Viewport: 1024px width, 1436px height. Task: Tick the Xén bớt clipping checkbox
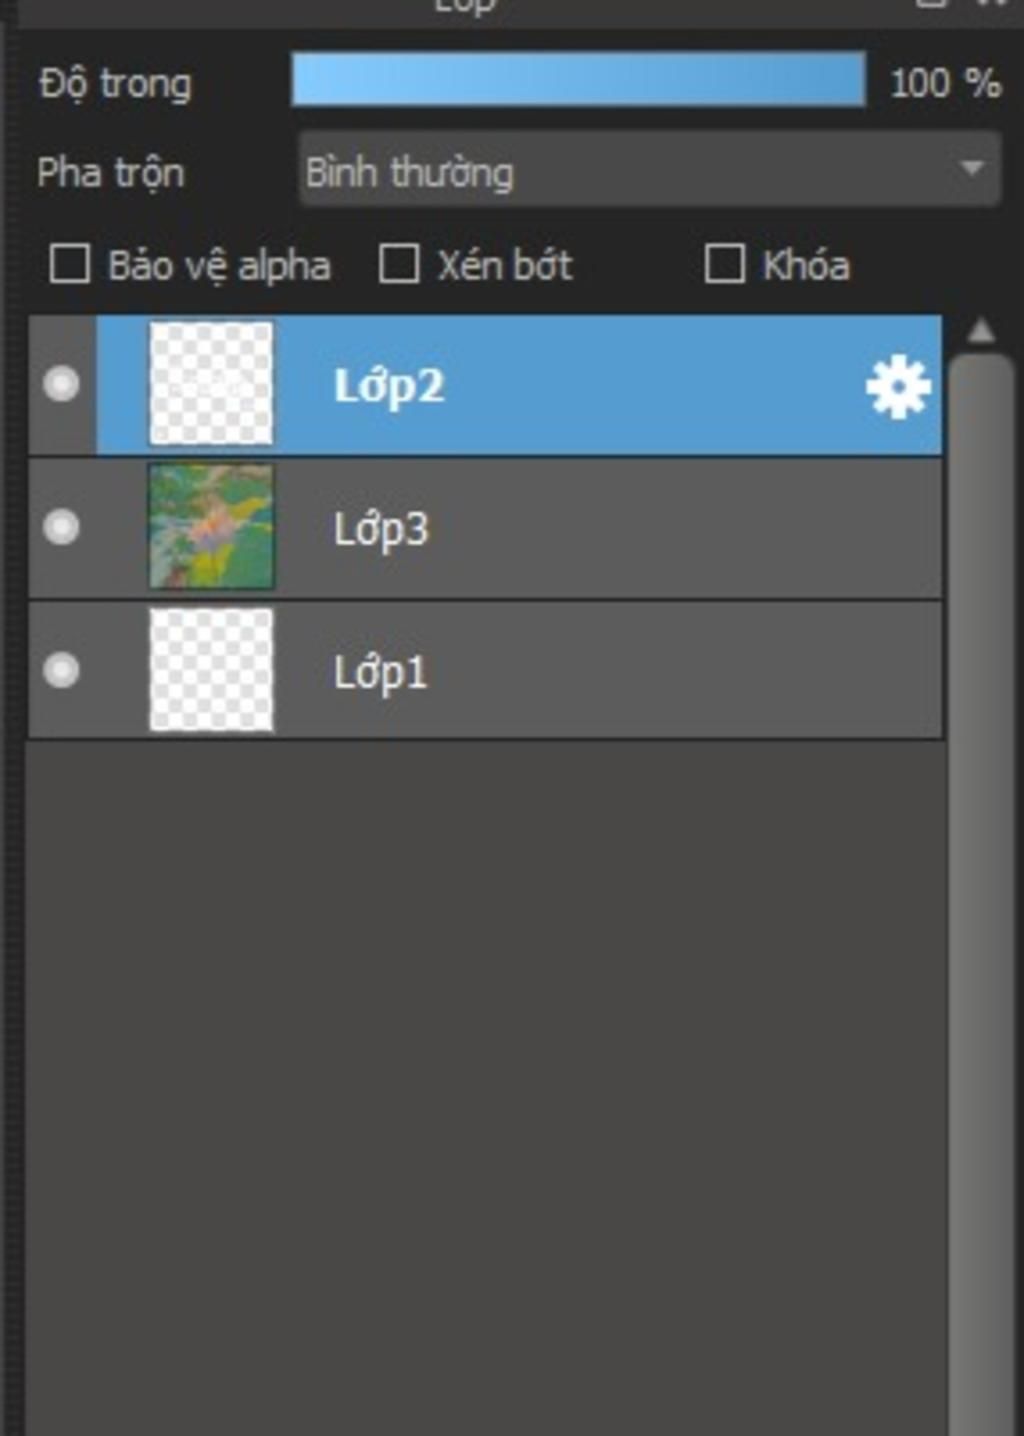click(x=399, y=265)
